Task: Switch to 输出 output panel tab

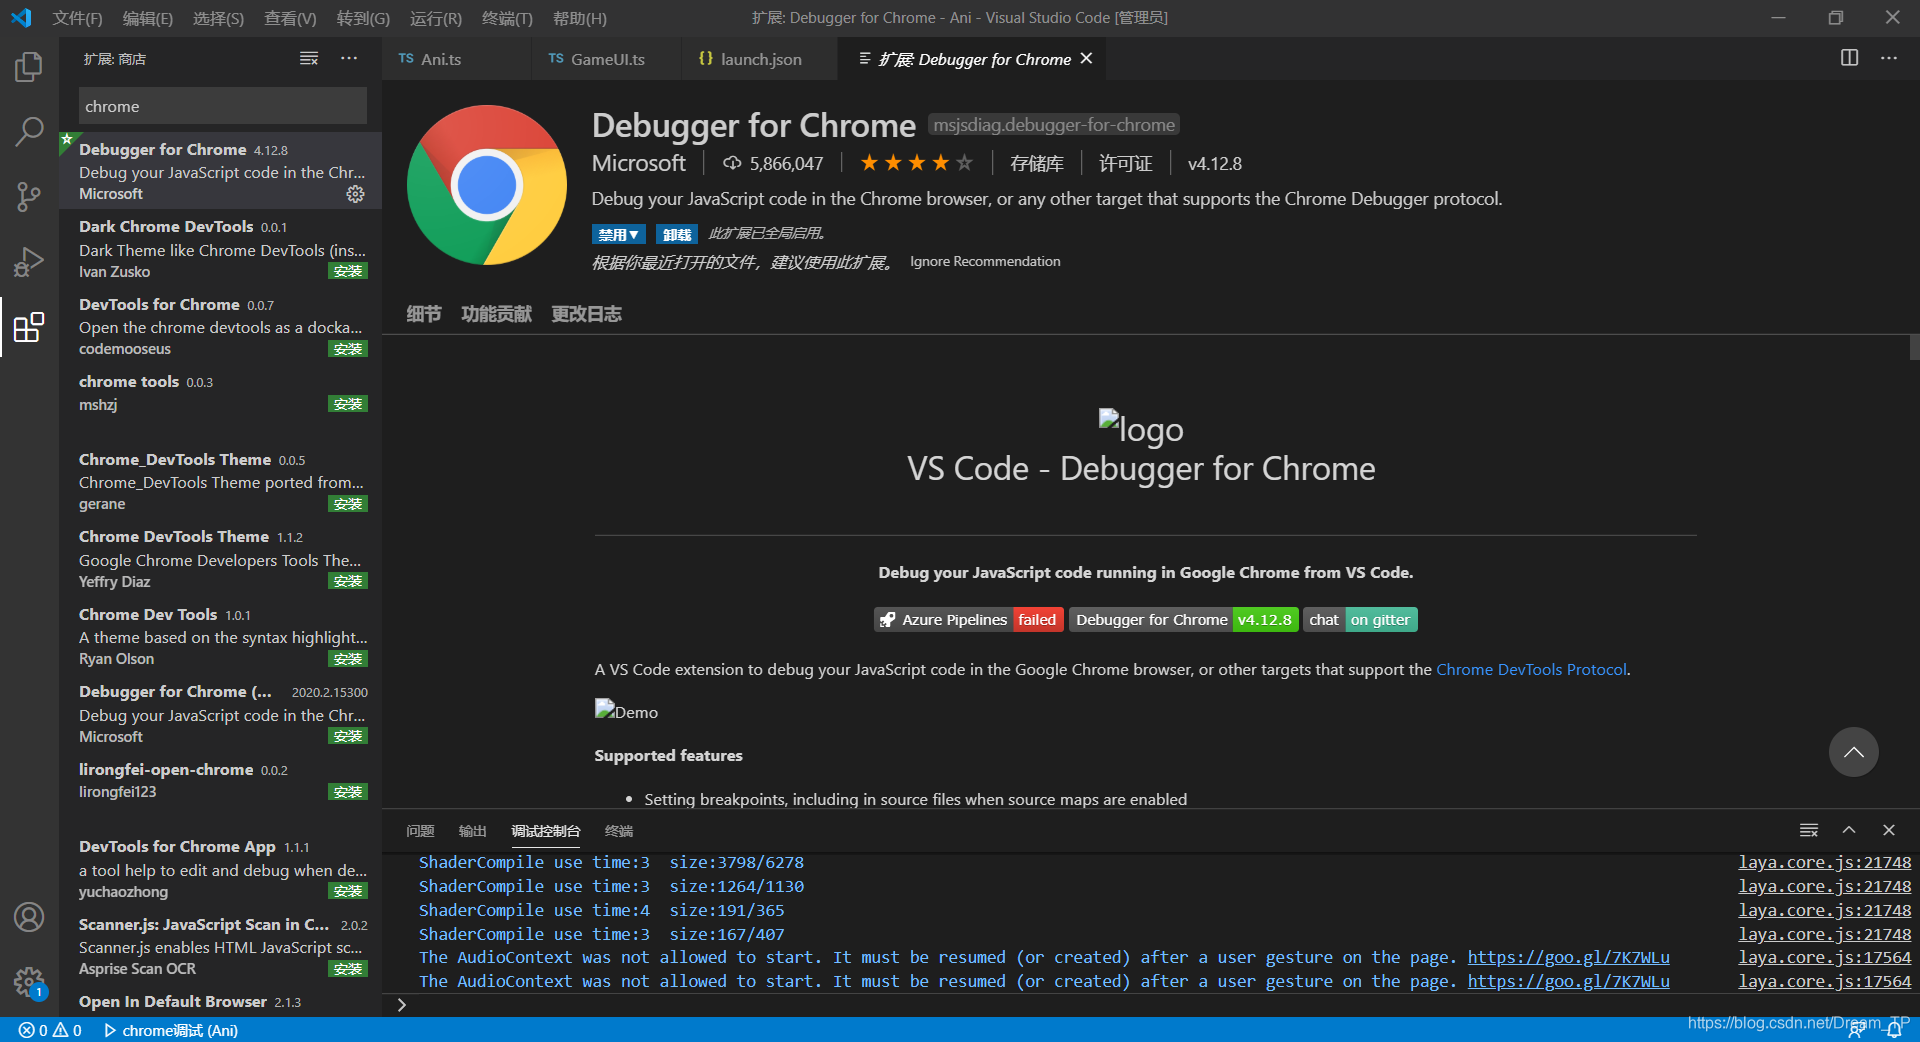Action: tap(472, 831)
